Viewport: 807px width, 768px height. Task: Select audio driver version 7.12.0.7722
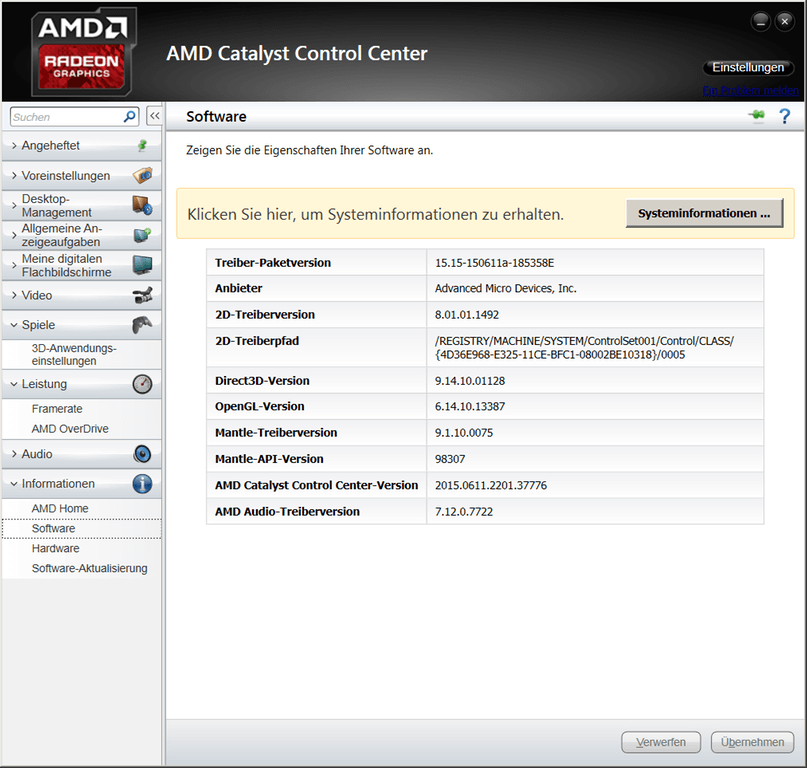(464, 512)
